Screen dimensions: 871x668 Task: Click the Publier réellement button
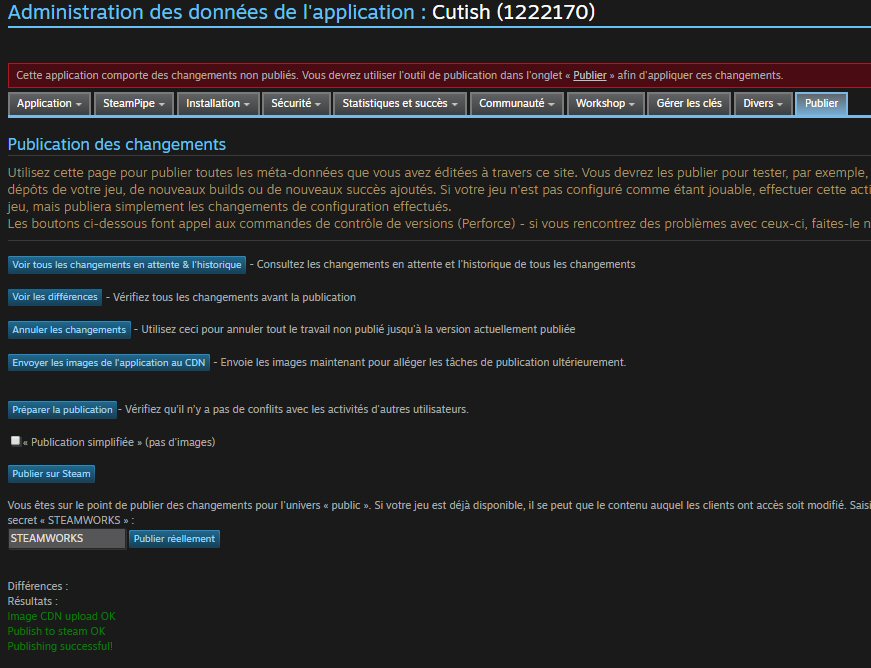(174, 539)
